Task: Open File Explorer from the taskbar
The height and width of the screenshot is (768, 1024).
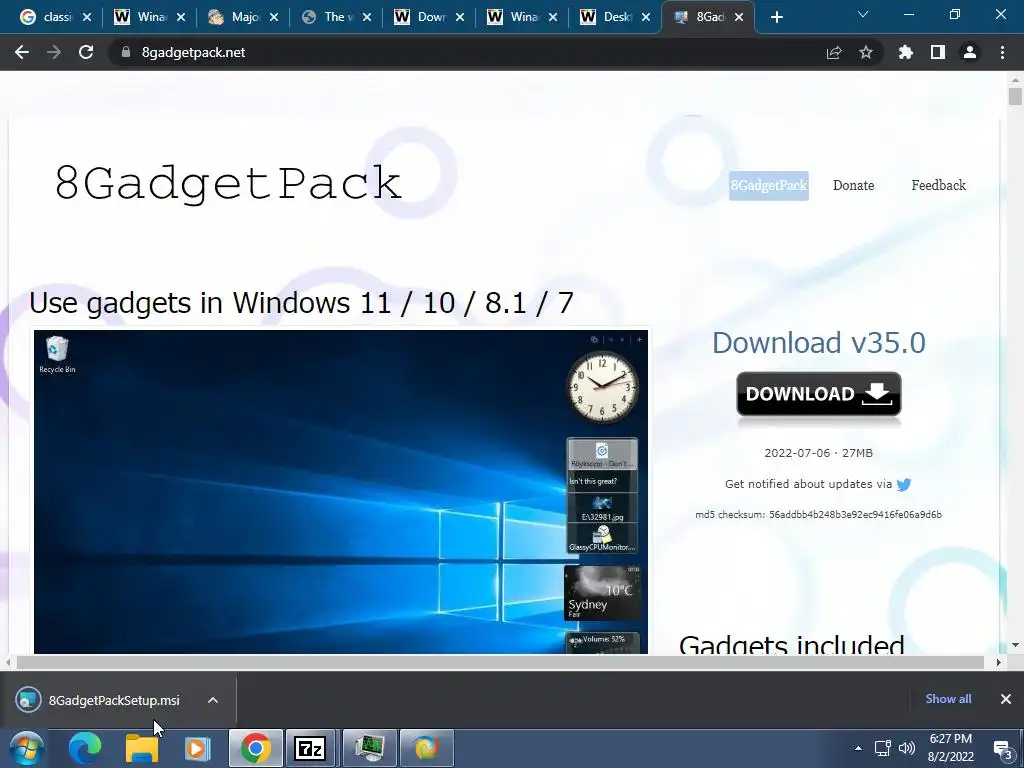Action: [141, 748]
